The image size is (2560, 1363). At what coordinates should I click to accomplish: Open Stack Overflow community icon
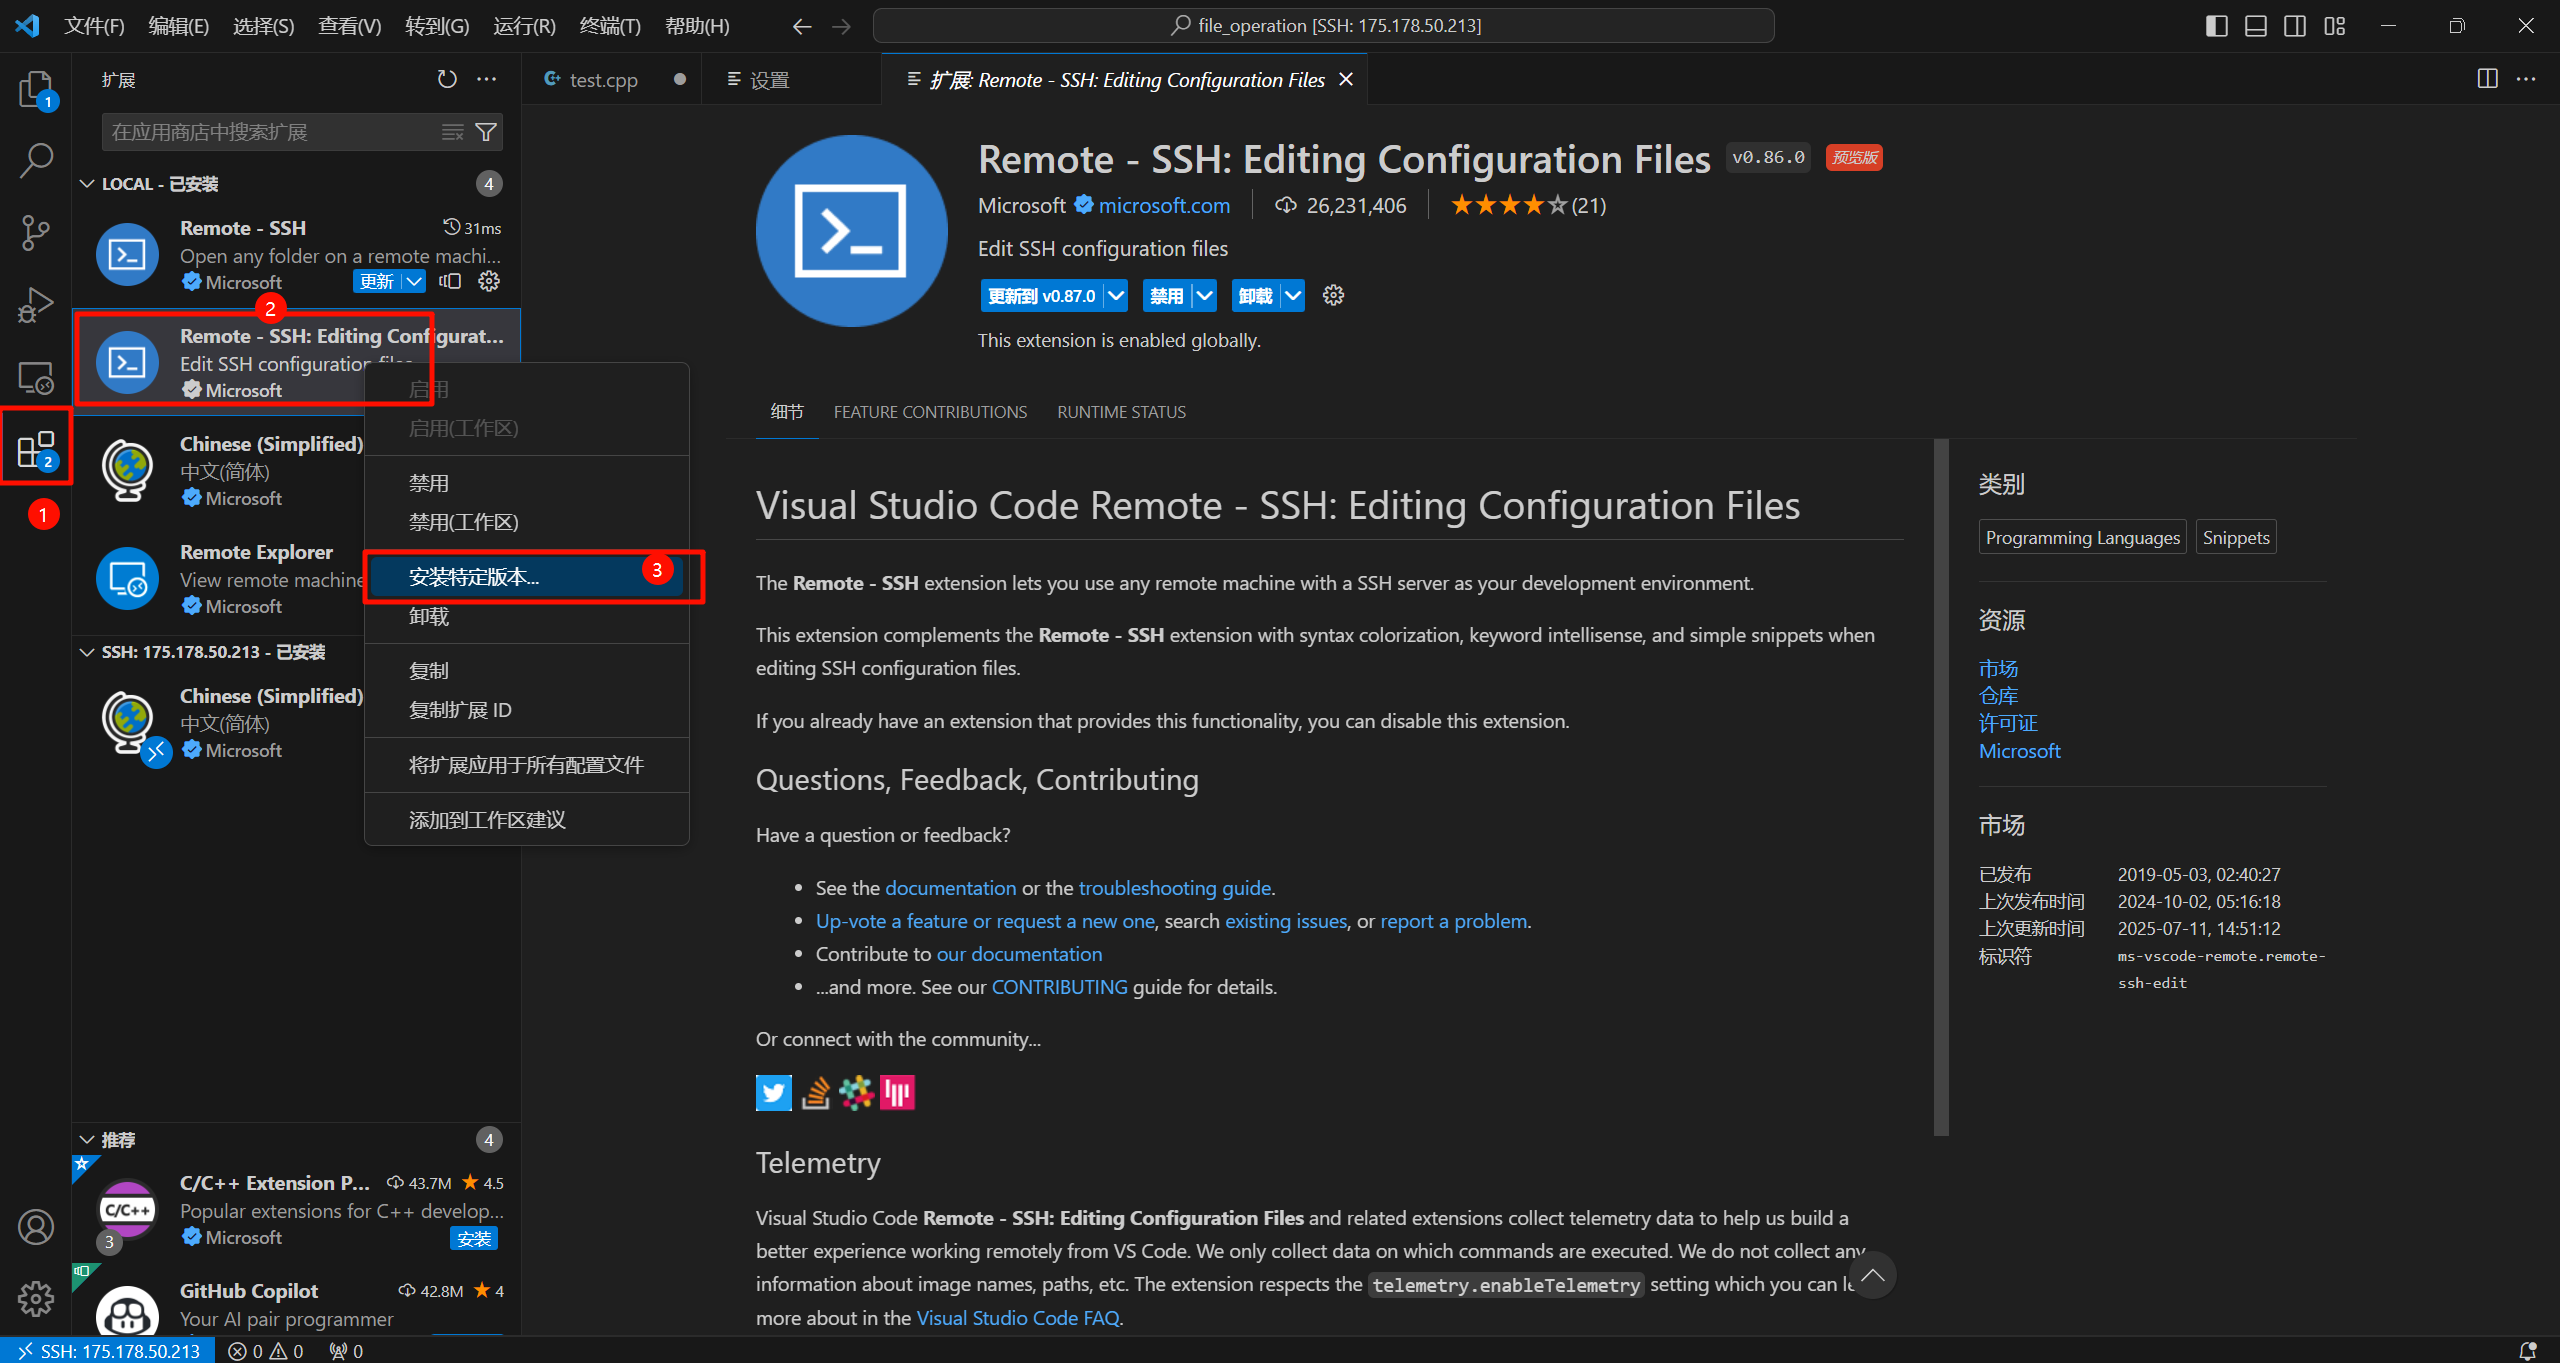[815, 1093]
